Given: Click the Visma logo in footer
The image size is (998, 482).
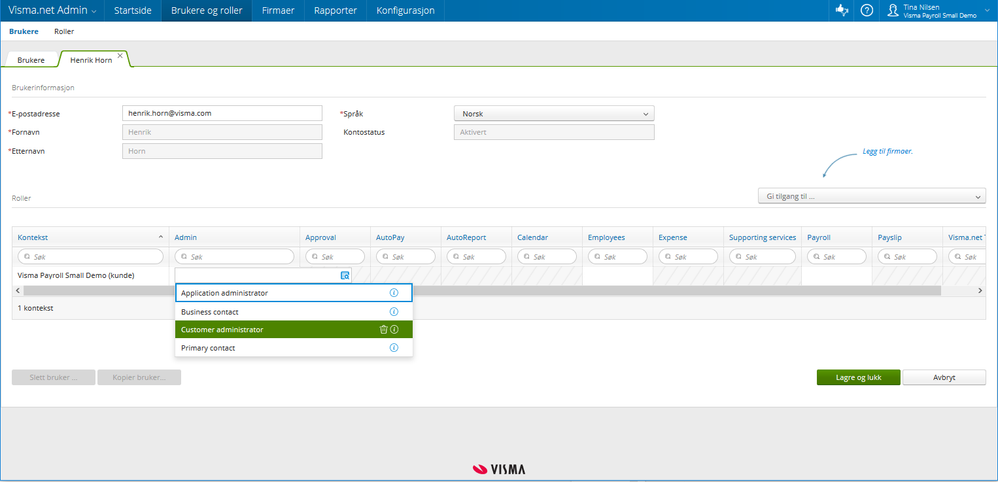Looking at the screenshot, I should click(499, 469).
